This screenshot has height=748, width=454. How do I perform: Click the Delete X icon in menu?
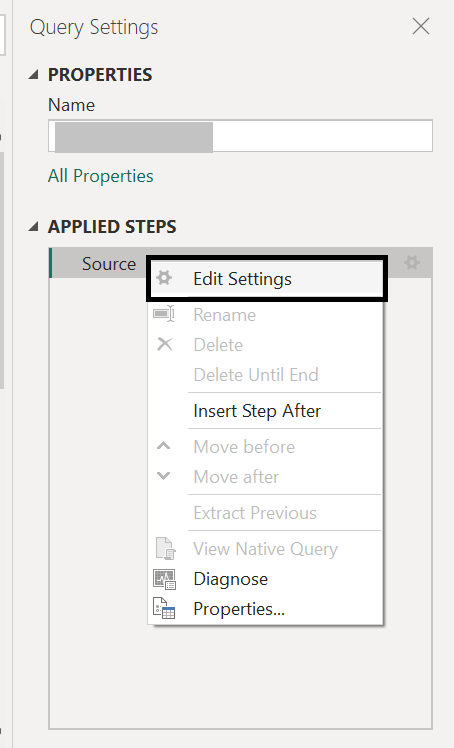point(165,344)
